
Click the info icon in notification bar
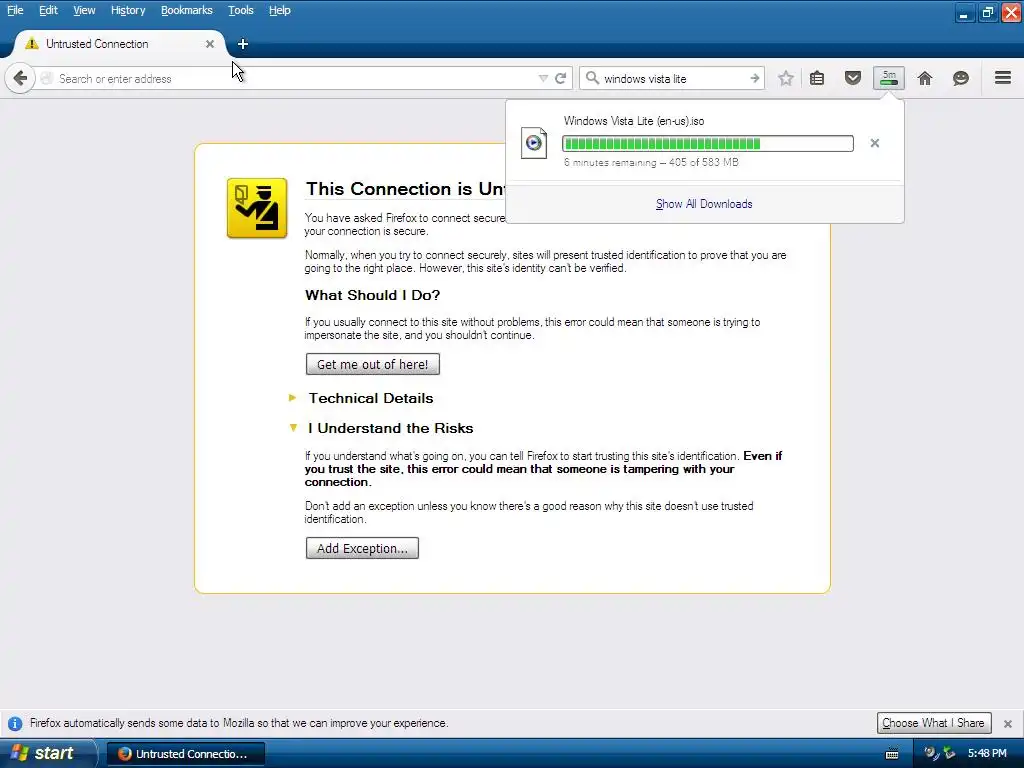(15, 724)
